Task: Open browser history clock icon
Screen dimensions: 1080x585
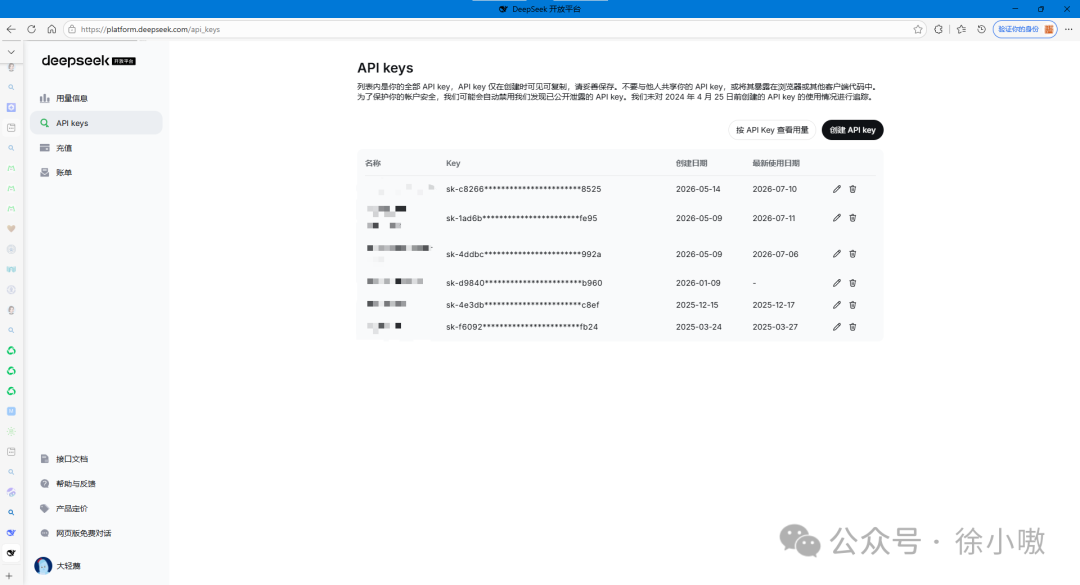Action: pos(982,29)
